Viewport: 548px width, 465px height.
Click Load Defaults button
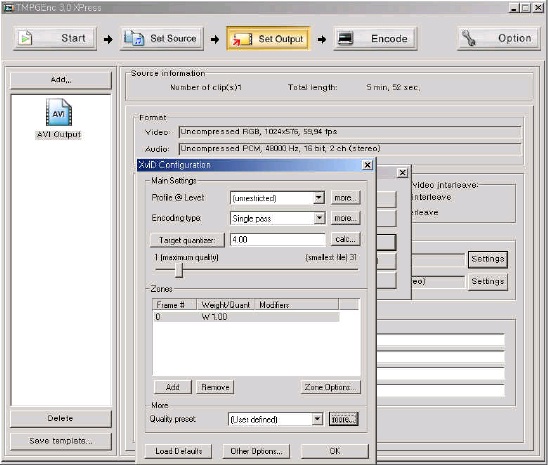point(179,451)
